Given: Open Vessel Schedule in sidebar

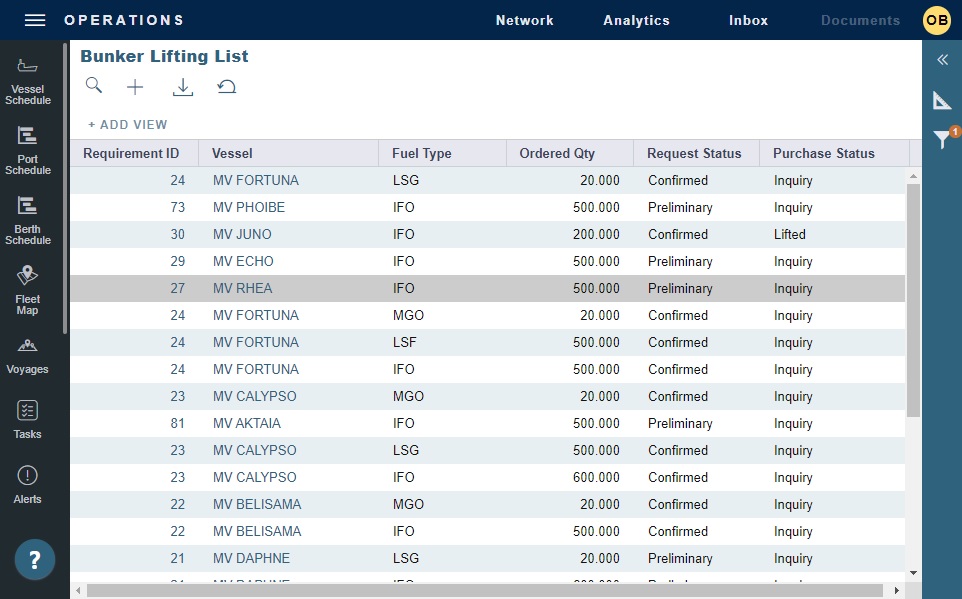Looking at the screenshot, I should coord(28,80).
